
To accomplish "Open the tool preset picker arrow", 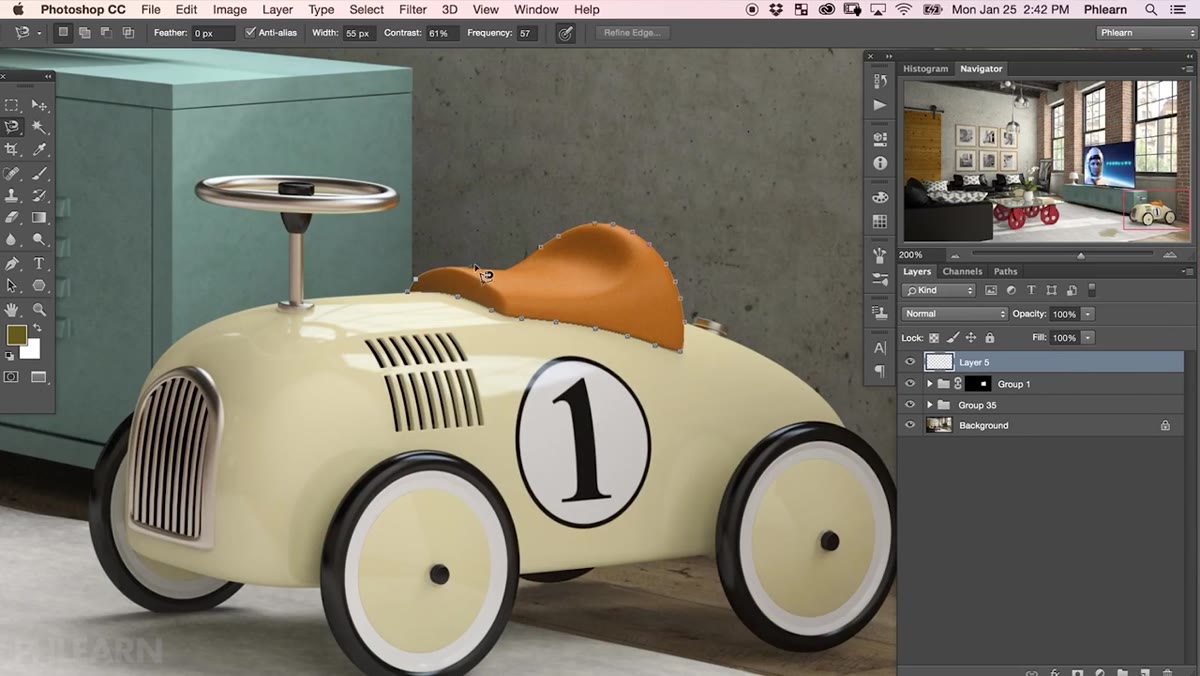I will (39, 33).
